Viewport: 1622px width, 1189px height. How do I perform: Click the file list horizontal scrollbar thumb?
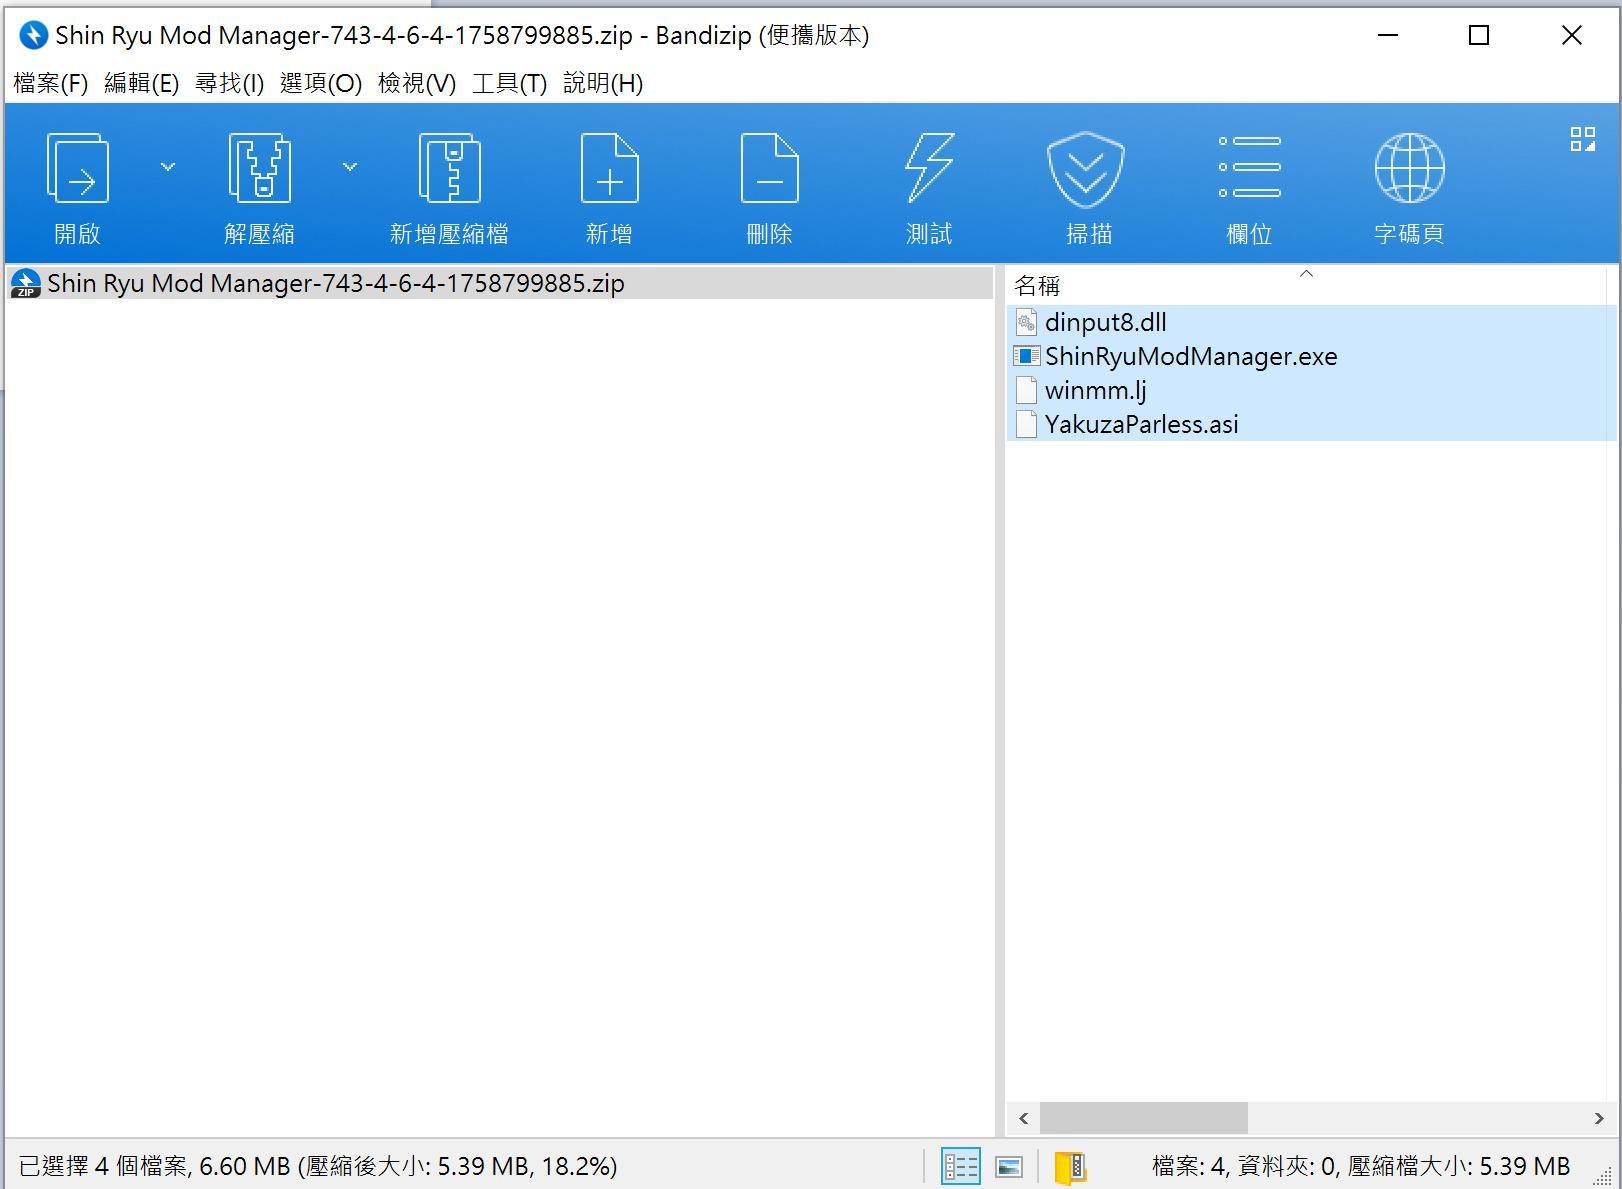[1143, 1117]
